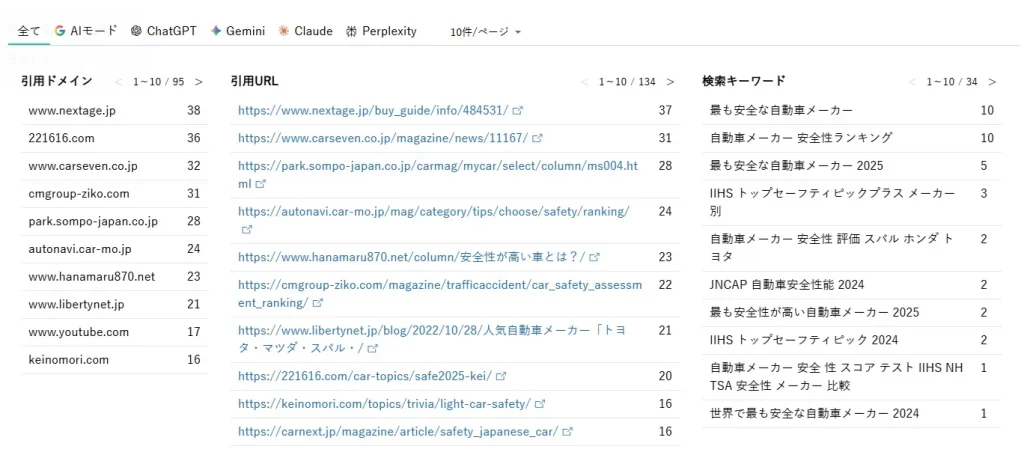Select the 全て tab
The image size is (1024, 473).
click(x=29, y=31)
